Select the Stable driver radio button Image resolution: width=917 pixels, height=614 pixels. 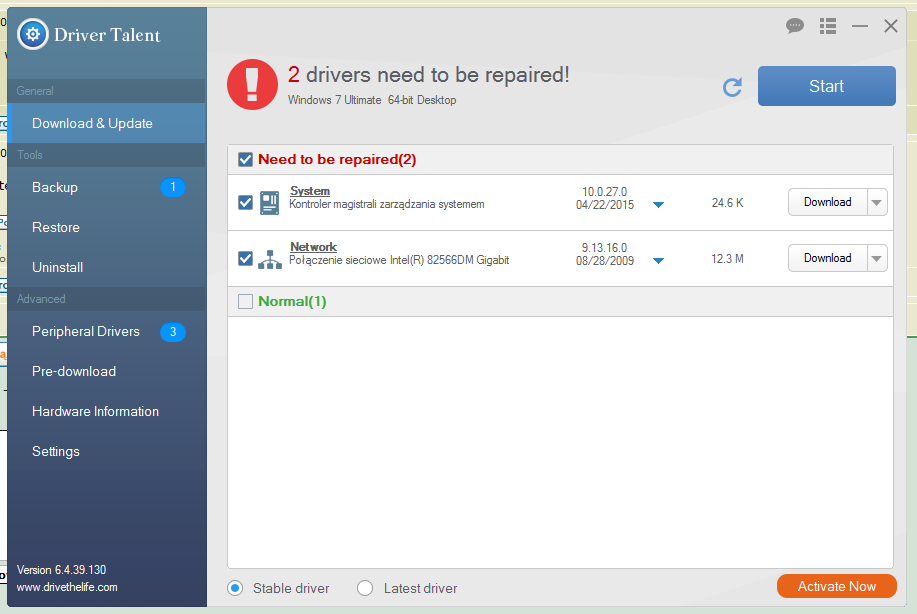tap(235, 588)
